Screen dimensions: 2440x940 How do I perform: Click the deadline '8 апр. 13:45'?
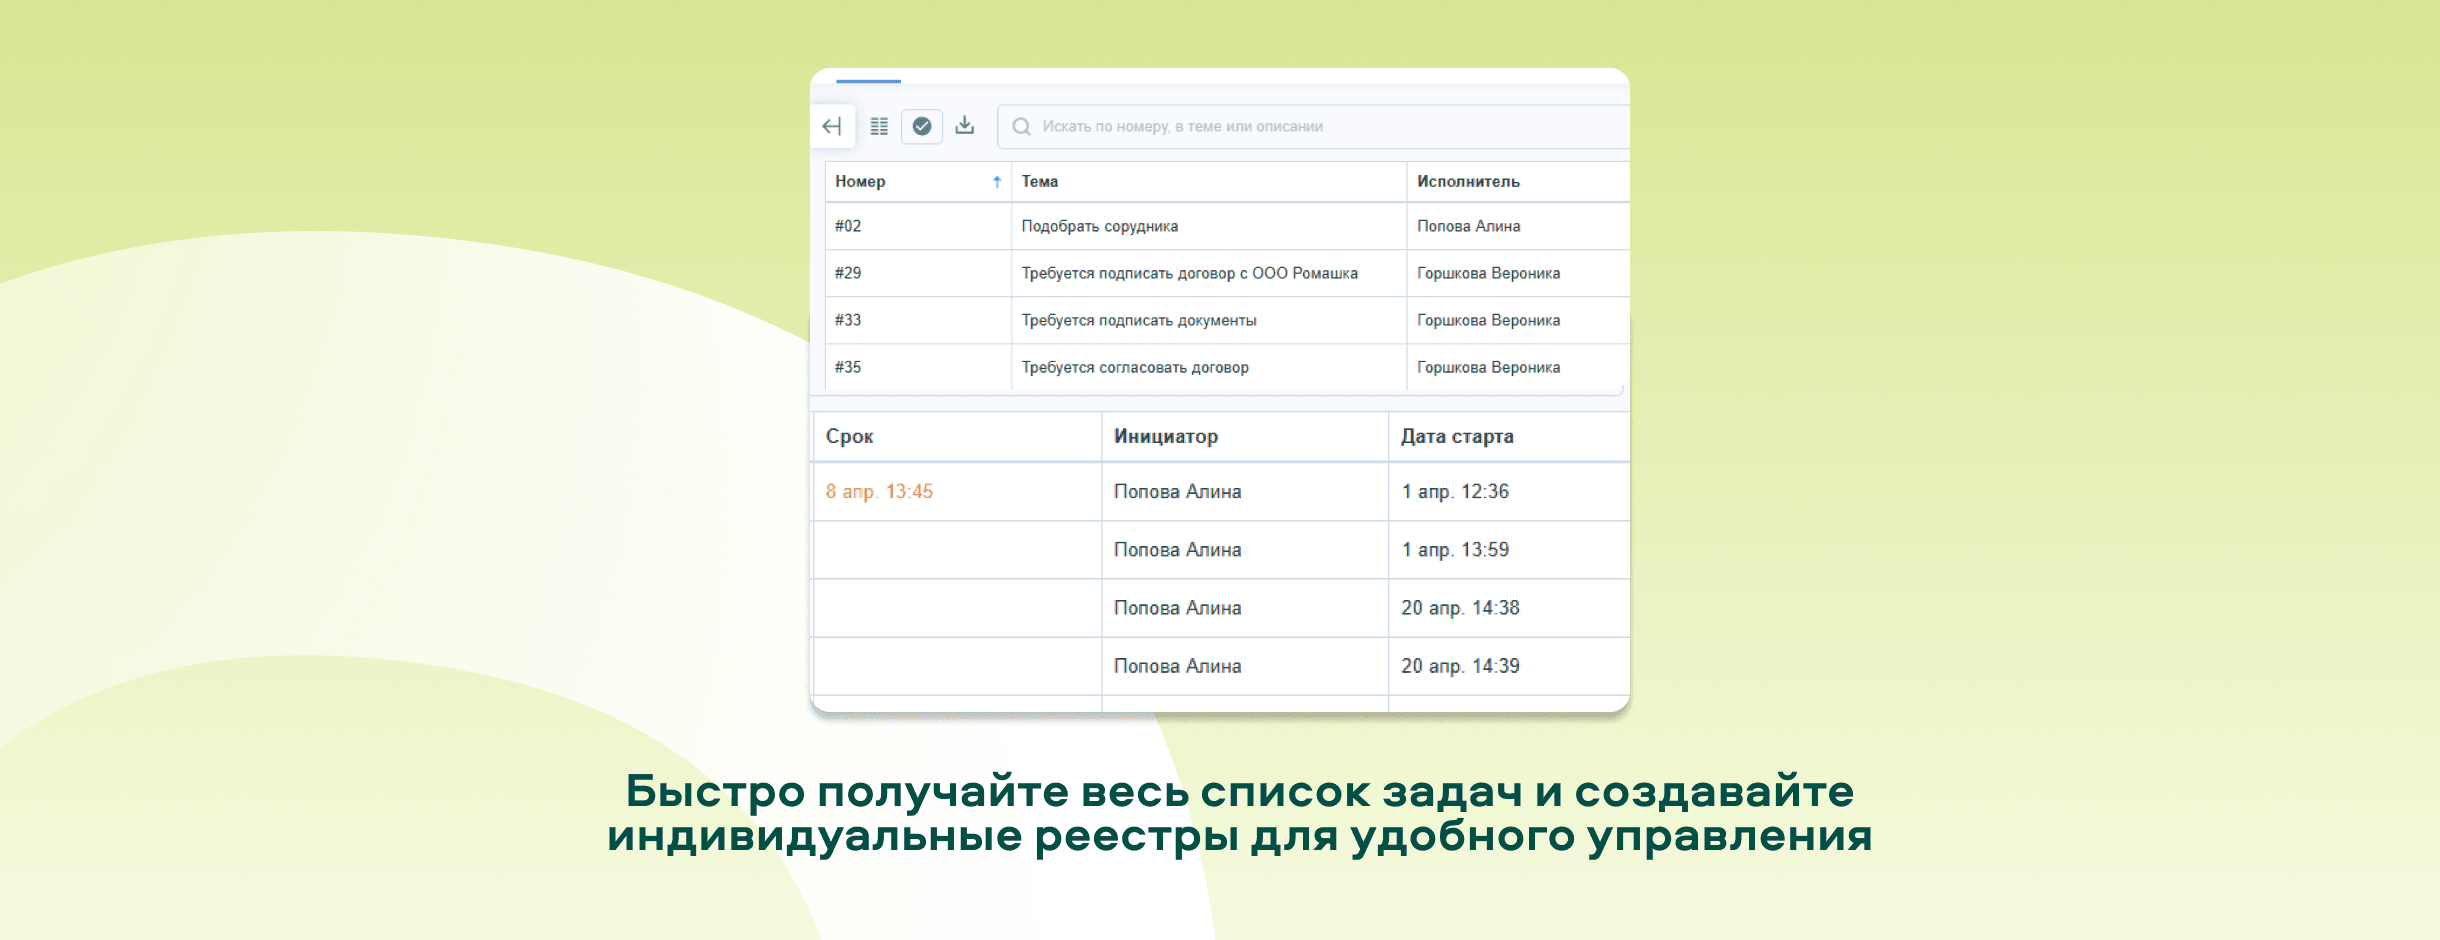(879, 492)
